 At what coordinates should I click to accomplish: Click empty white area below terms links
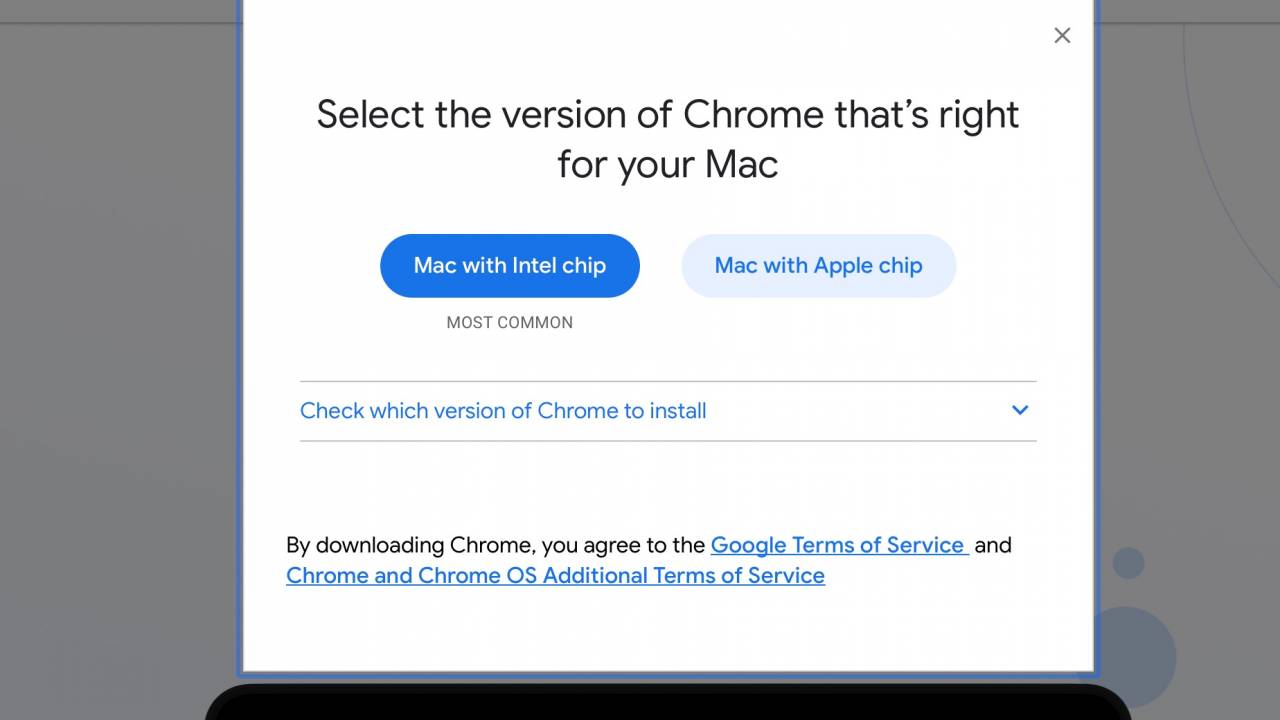667,630
